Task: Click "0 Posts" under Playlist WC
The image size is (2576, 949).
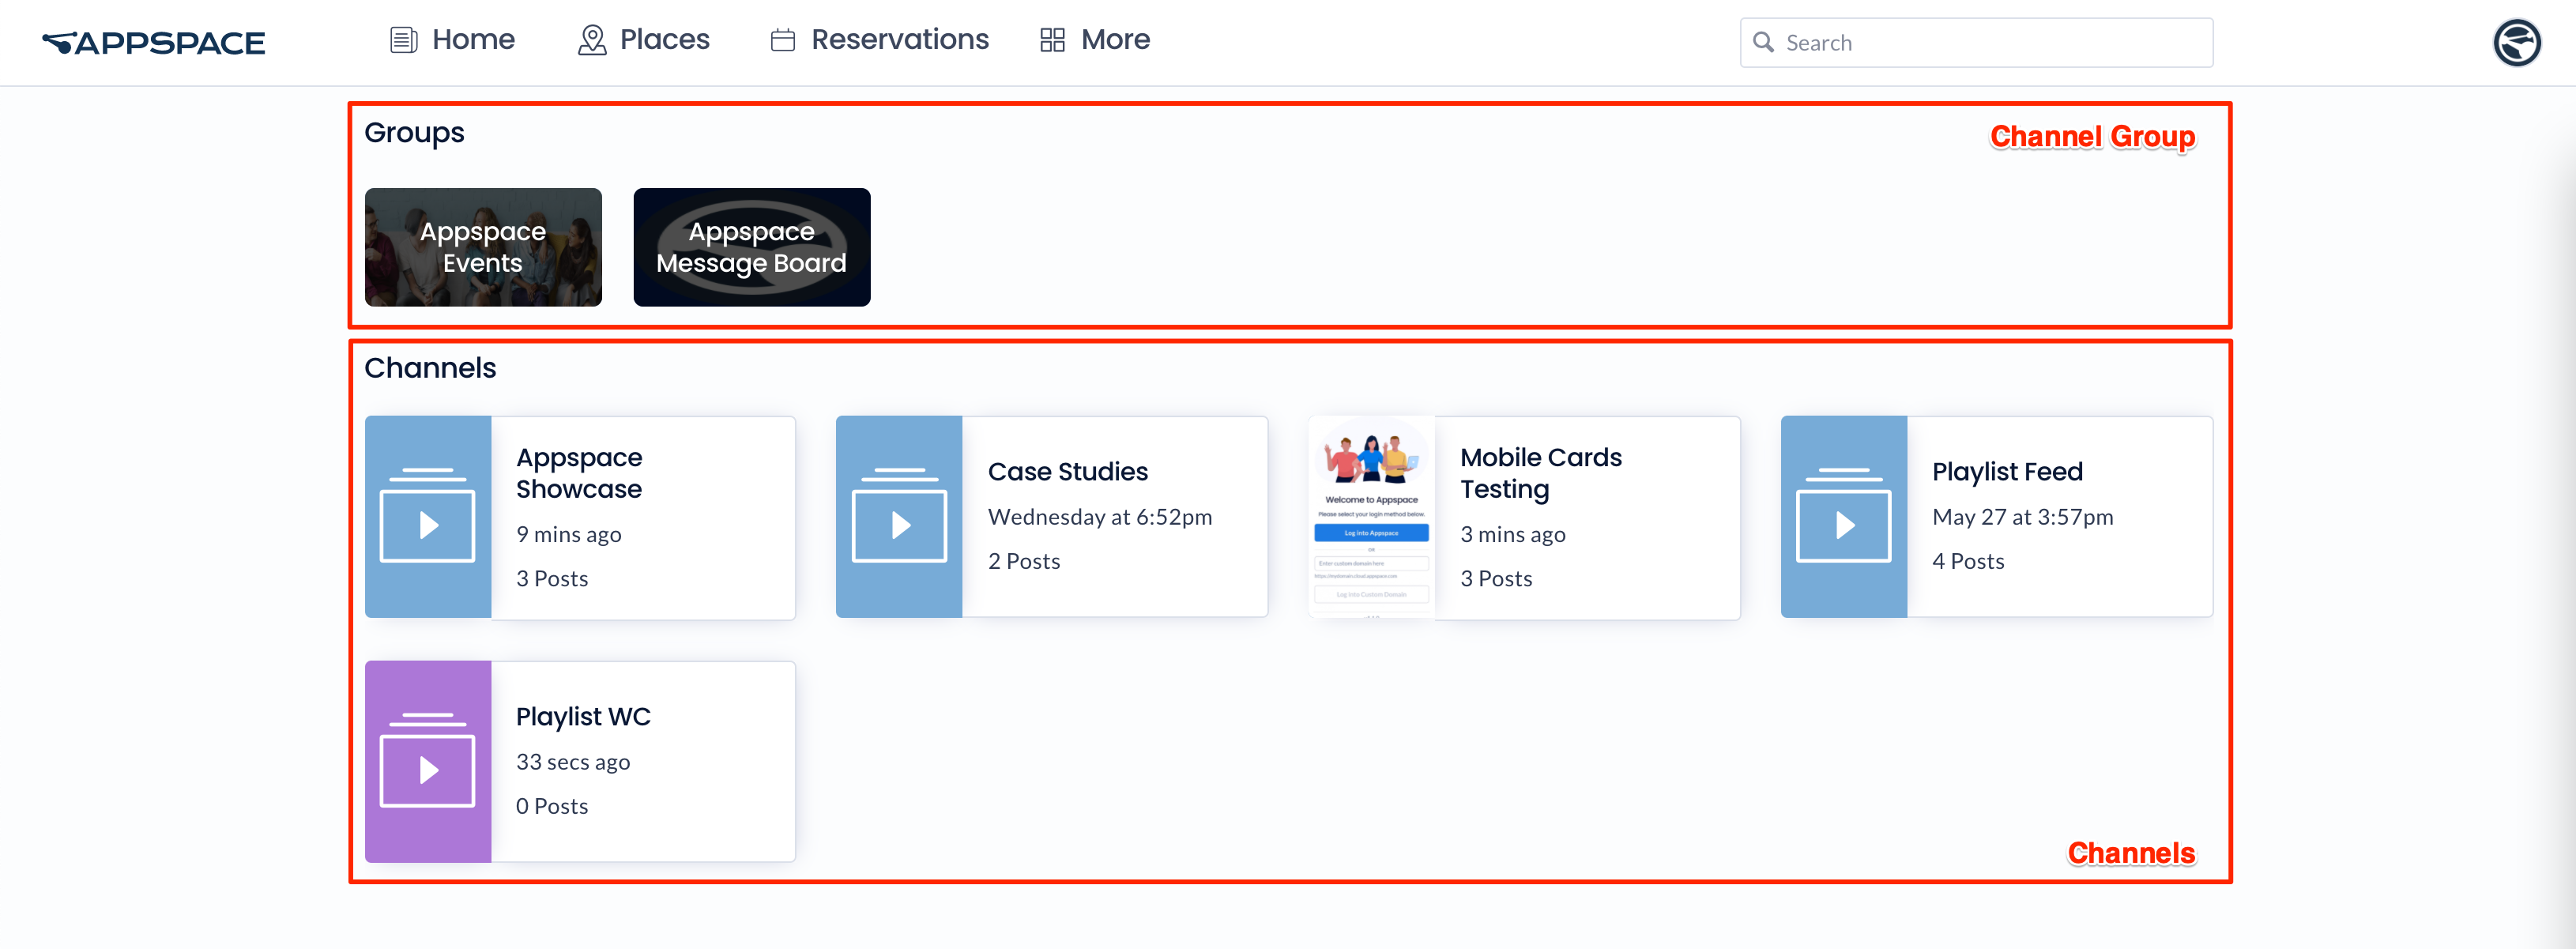Action: coord(552,806)
